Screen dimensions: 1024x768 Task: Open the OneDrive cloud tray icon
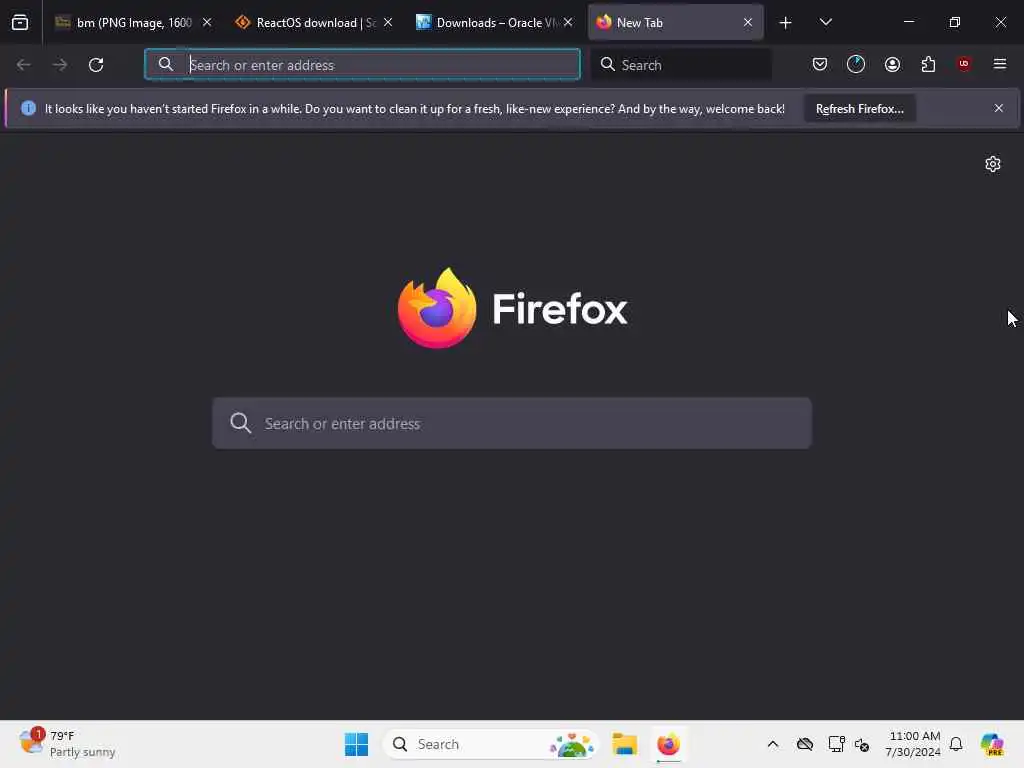coord(805,744)
